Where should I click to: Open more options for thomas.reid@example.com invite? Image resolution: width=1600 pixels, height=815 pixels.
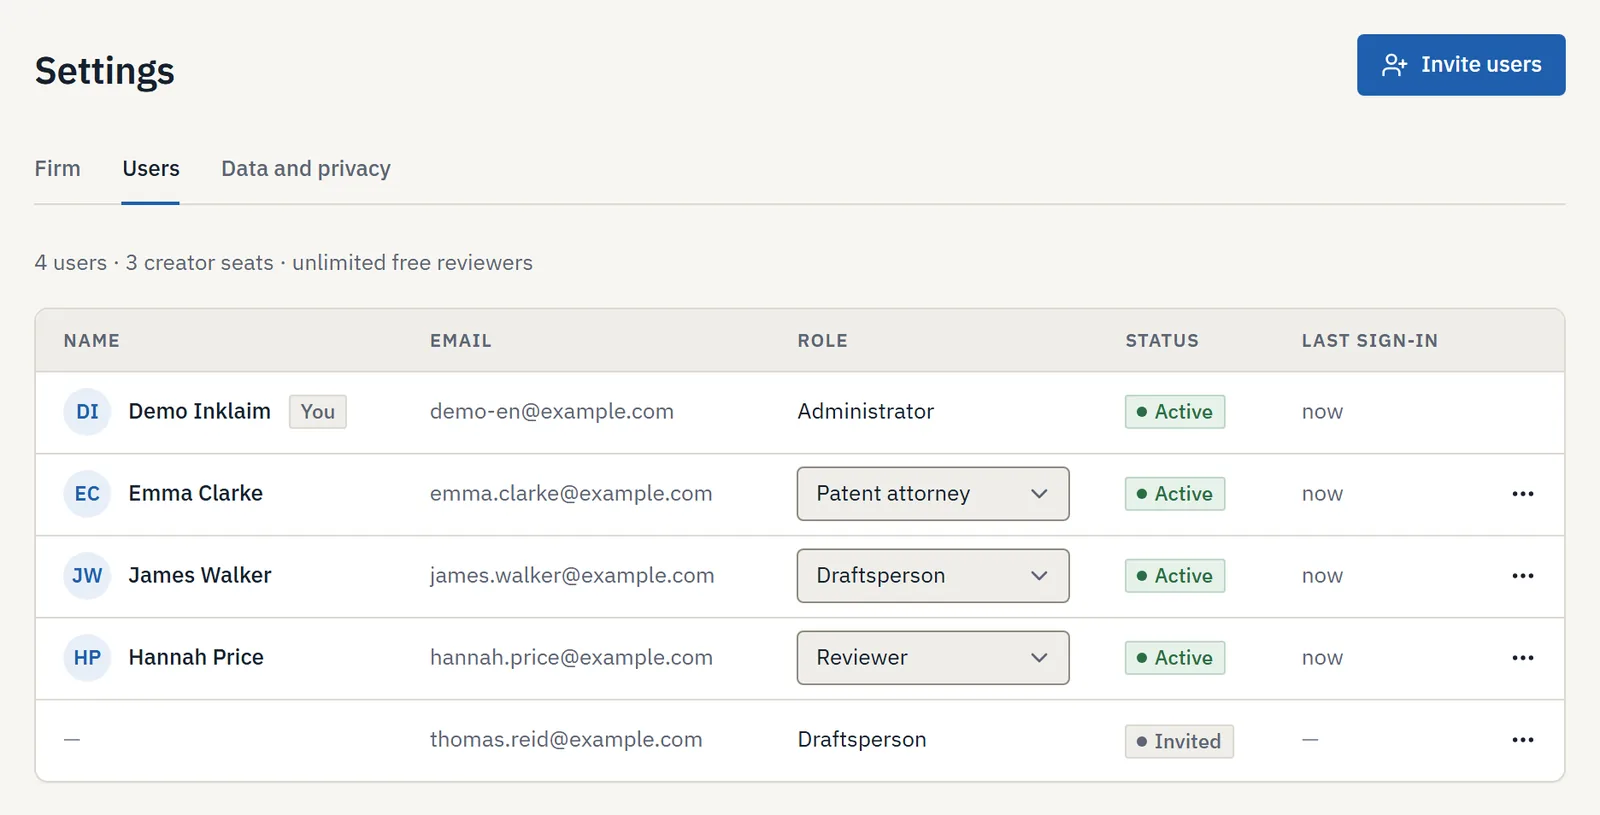point(1523,740)
